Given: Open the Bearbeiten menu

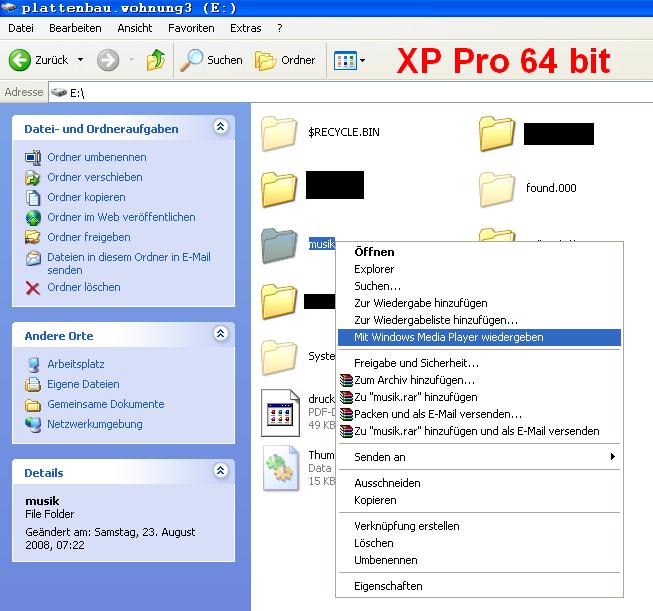Looking at the screenshot, I should 75,28.
